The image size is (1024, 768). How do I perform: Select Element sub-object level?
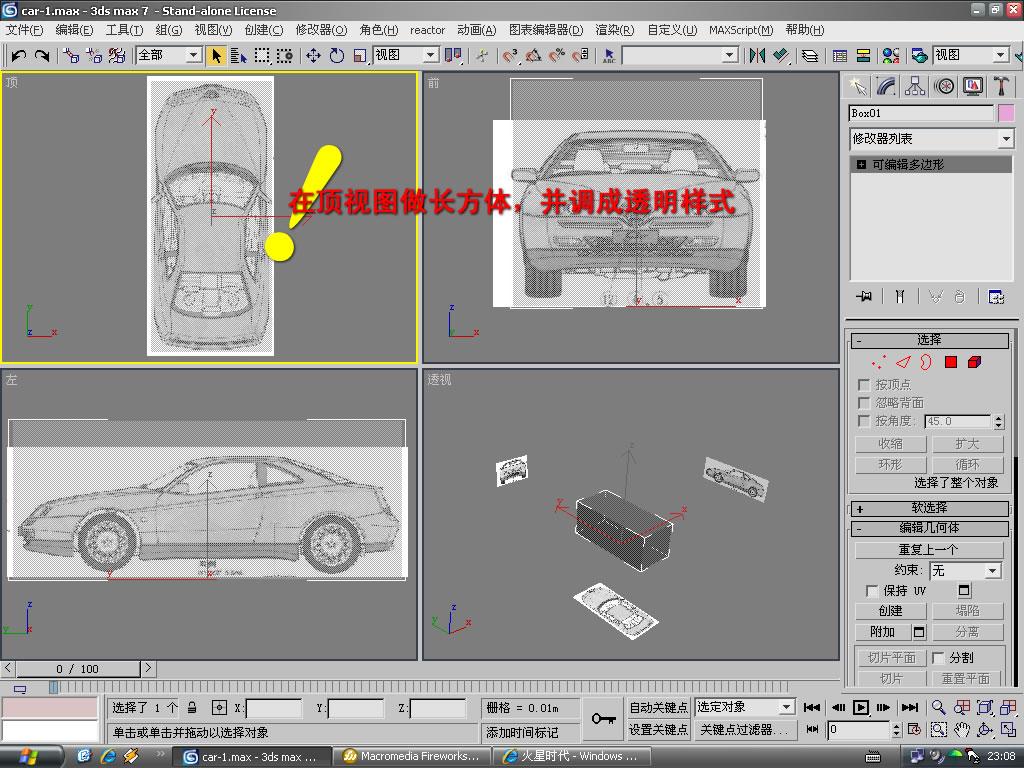[x=974, y=362]
